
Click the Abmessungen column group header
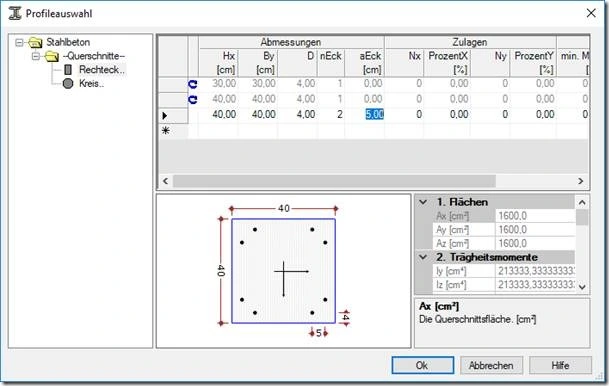291,42
